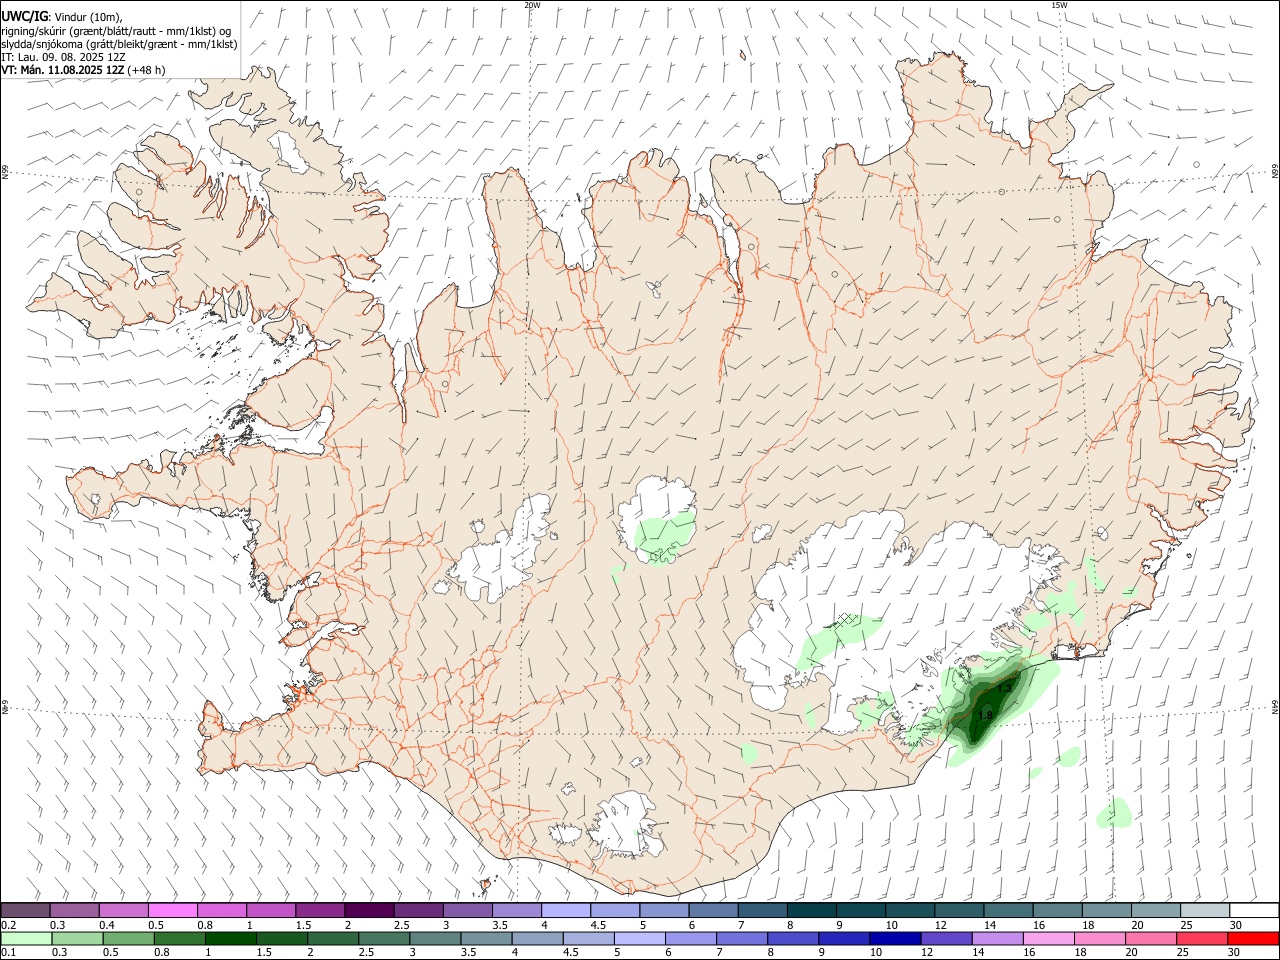
Task: Click the small green precipitation patch offshore in the southeast
Action: tap(1115, 813)
